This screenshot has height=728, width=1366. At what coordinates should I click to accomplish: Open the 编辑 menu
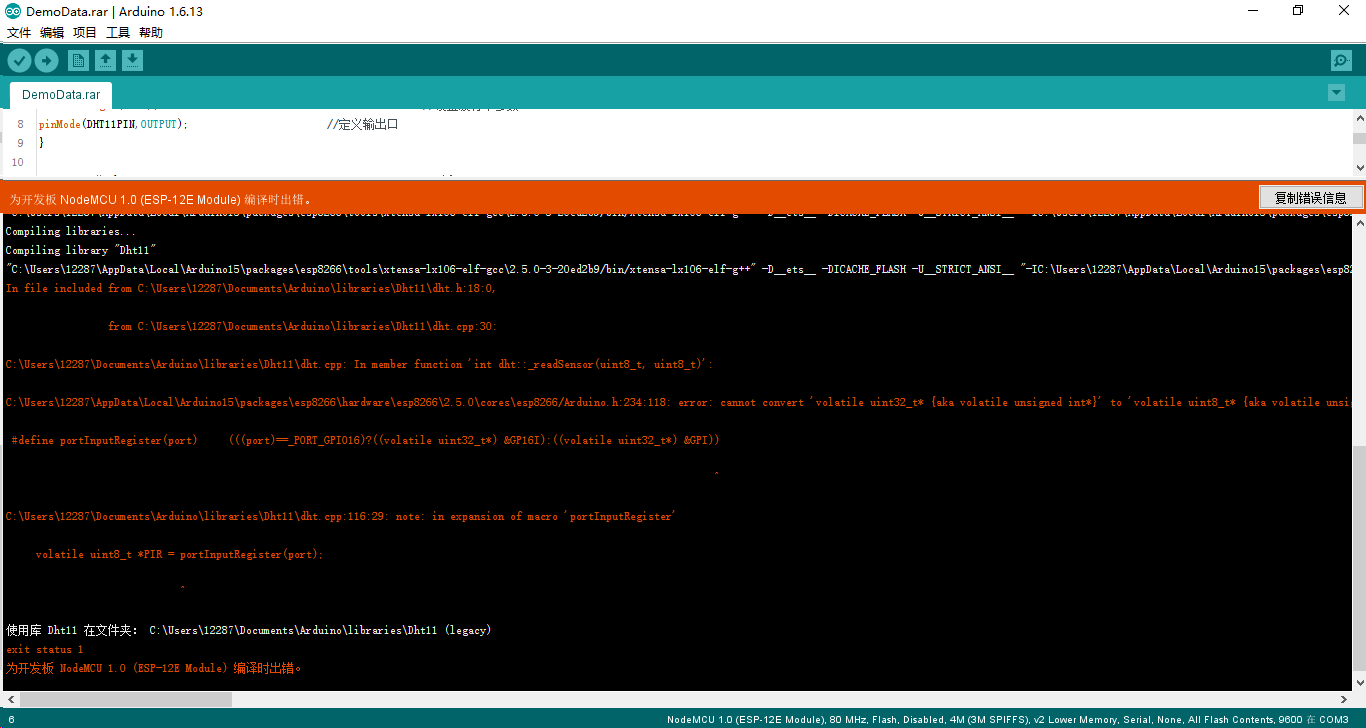click(52, 33)
